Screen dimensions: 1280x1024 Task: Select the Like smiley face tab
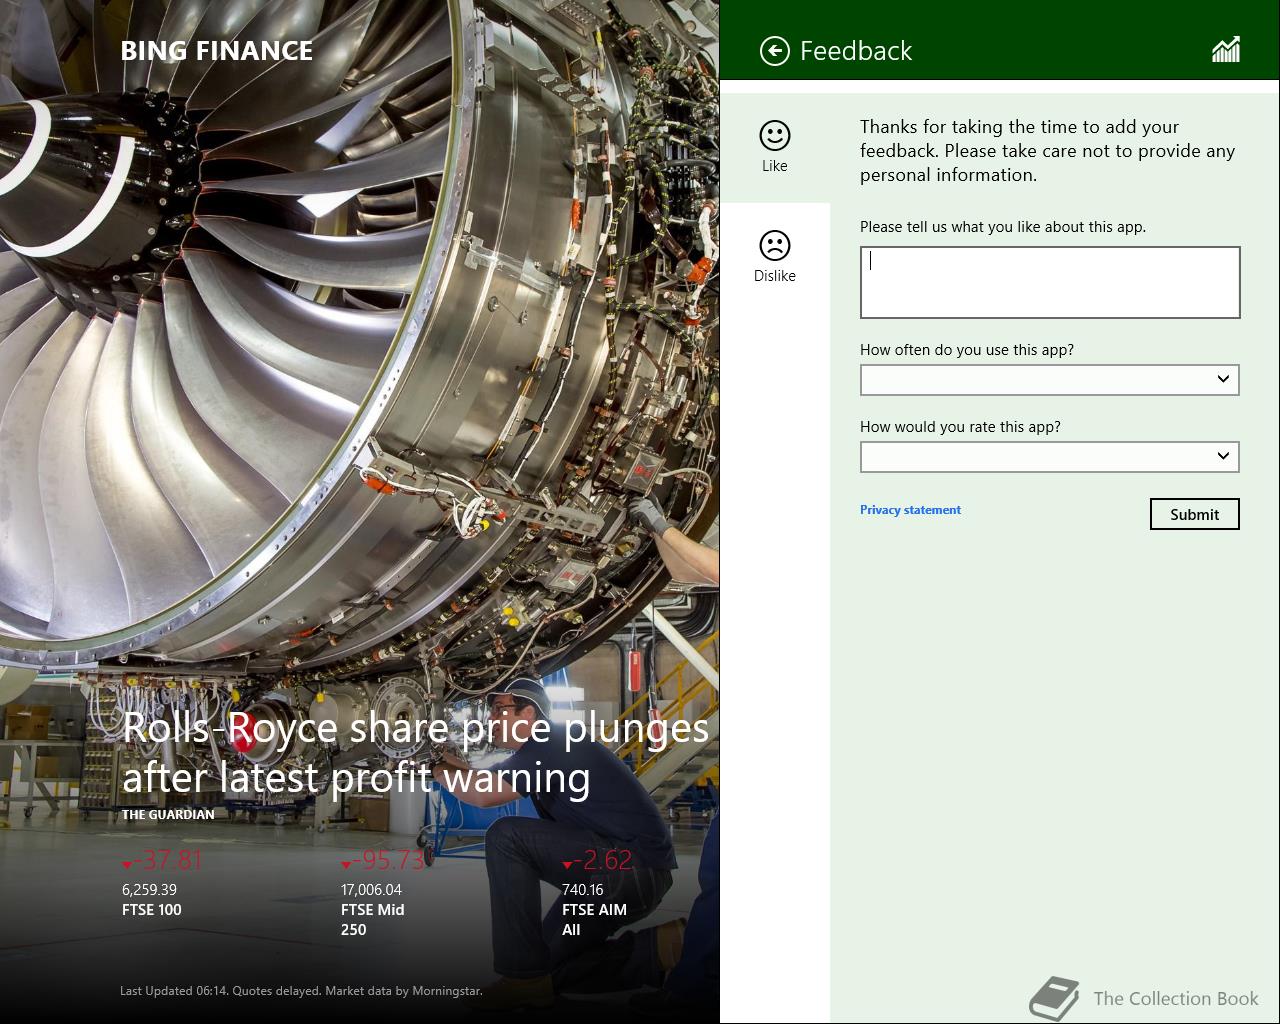(x=775, y=147)
